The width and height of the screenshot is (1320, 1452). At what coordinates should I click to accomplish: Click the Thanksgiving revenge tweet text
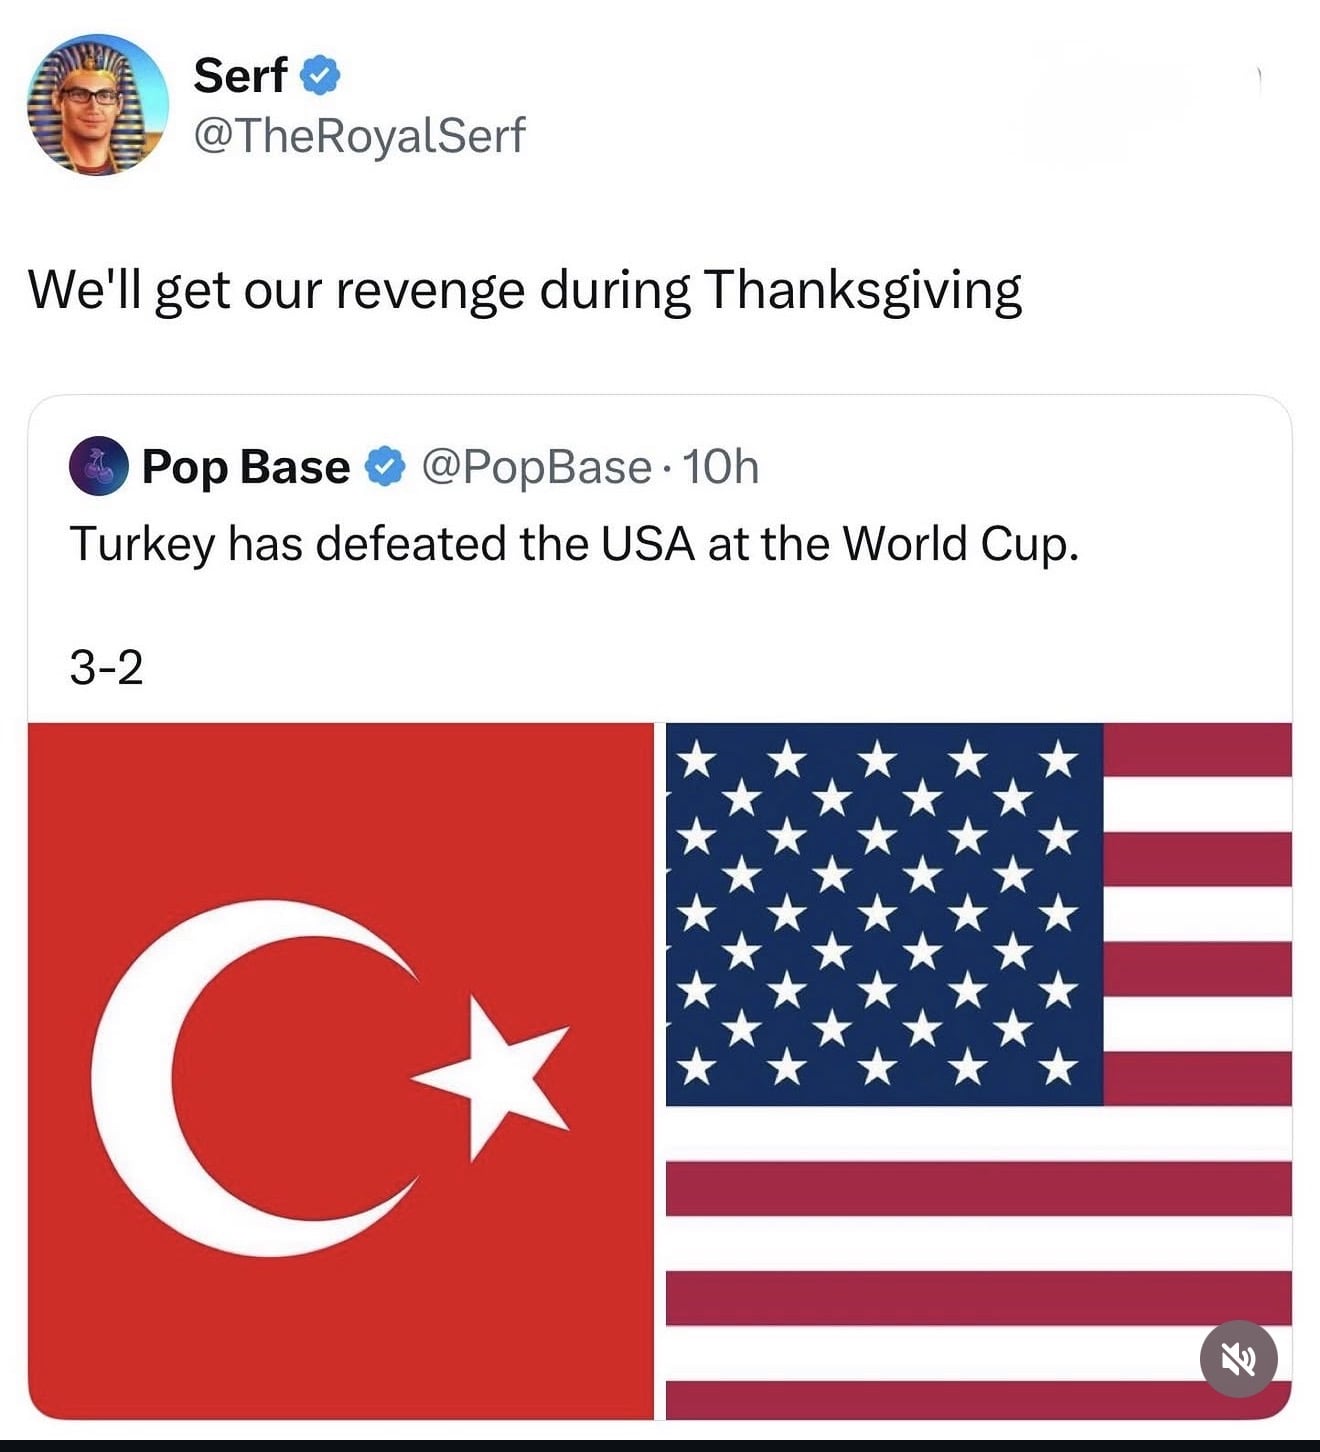click(525, 291)
